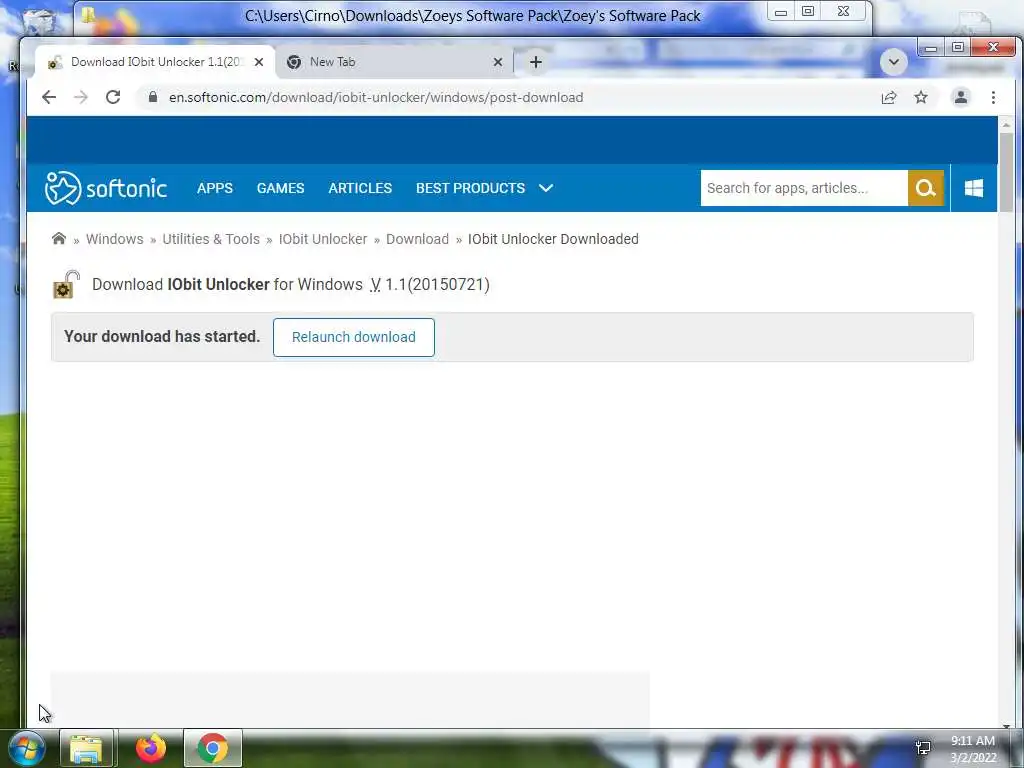Viewport: 1024px width, 768px height.
Task: Click the Windows breadcrumb link
Action: coord(114,239)
